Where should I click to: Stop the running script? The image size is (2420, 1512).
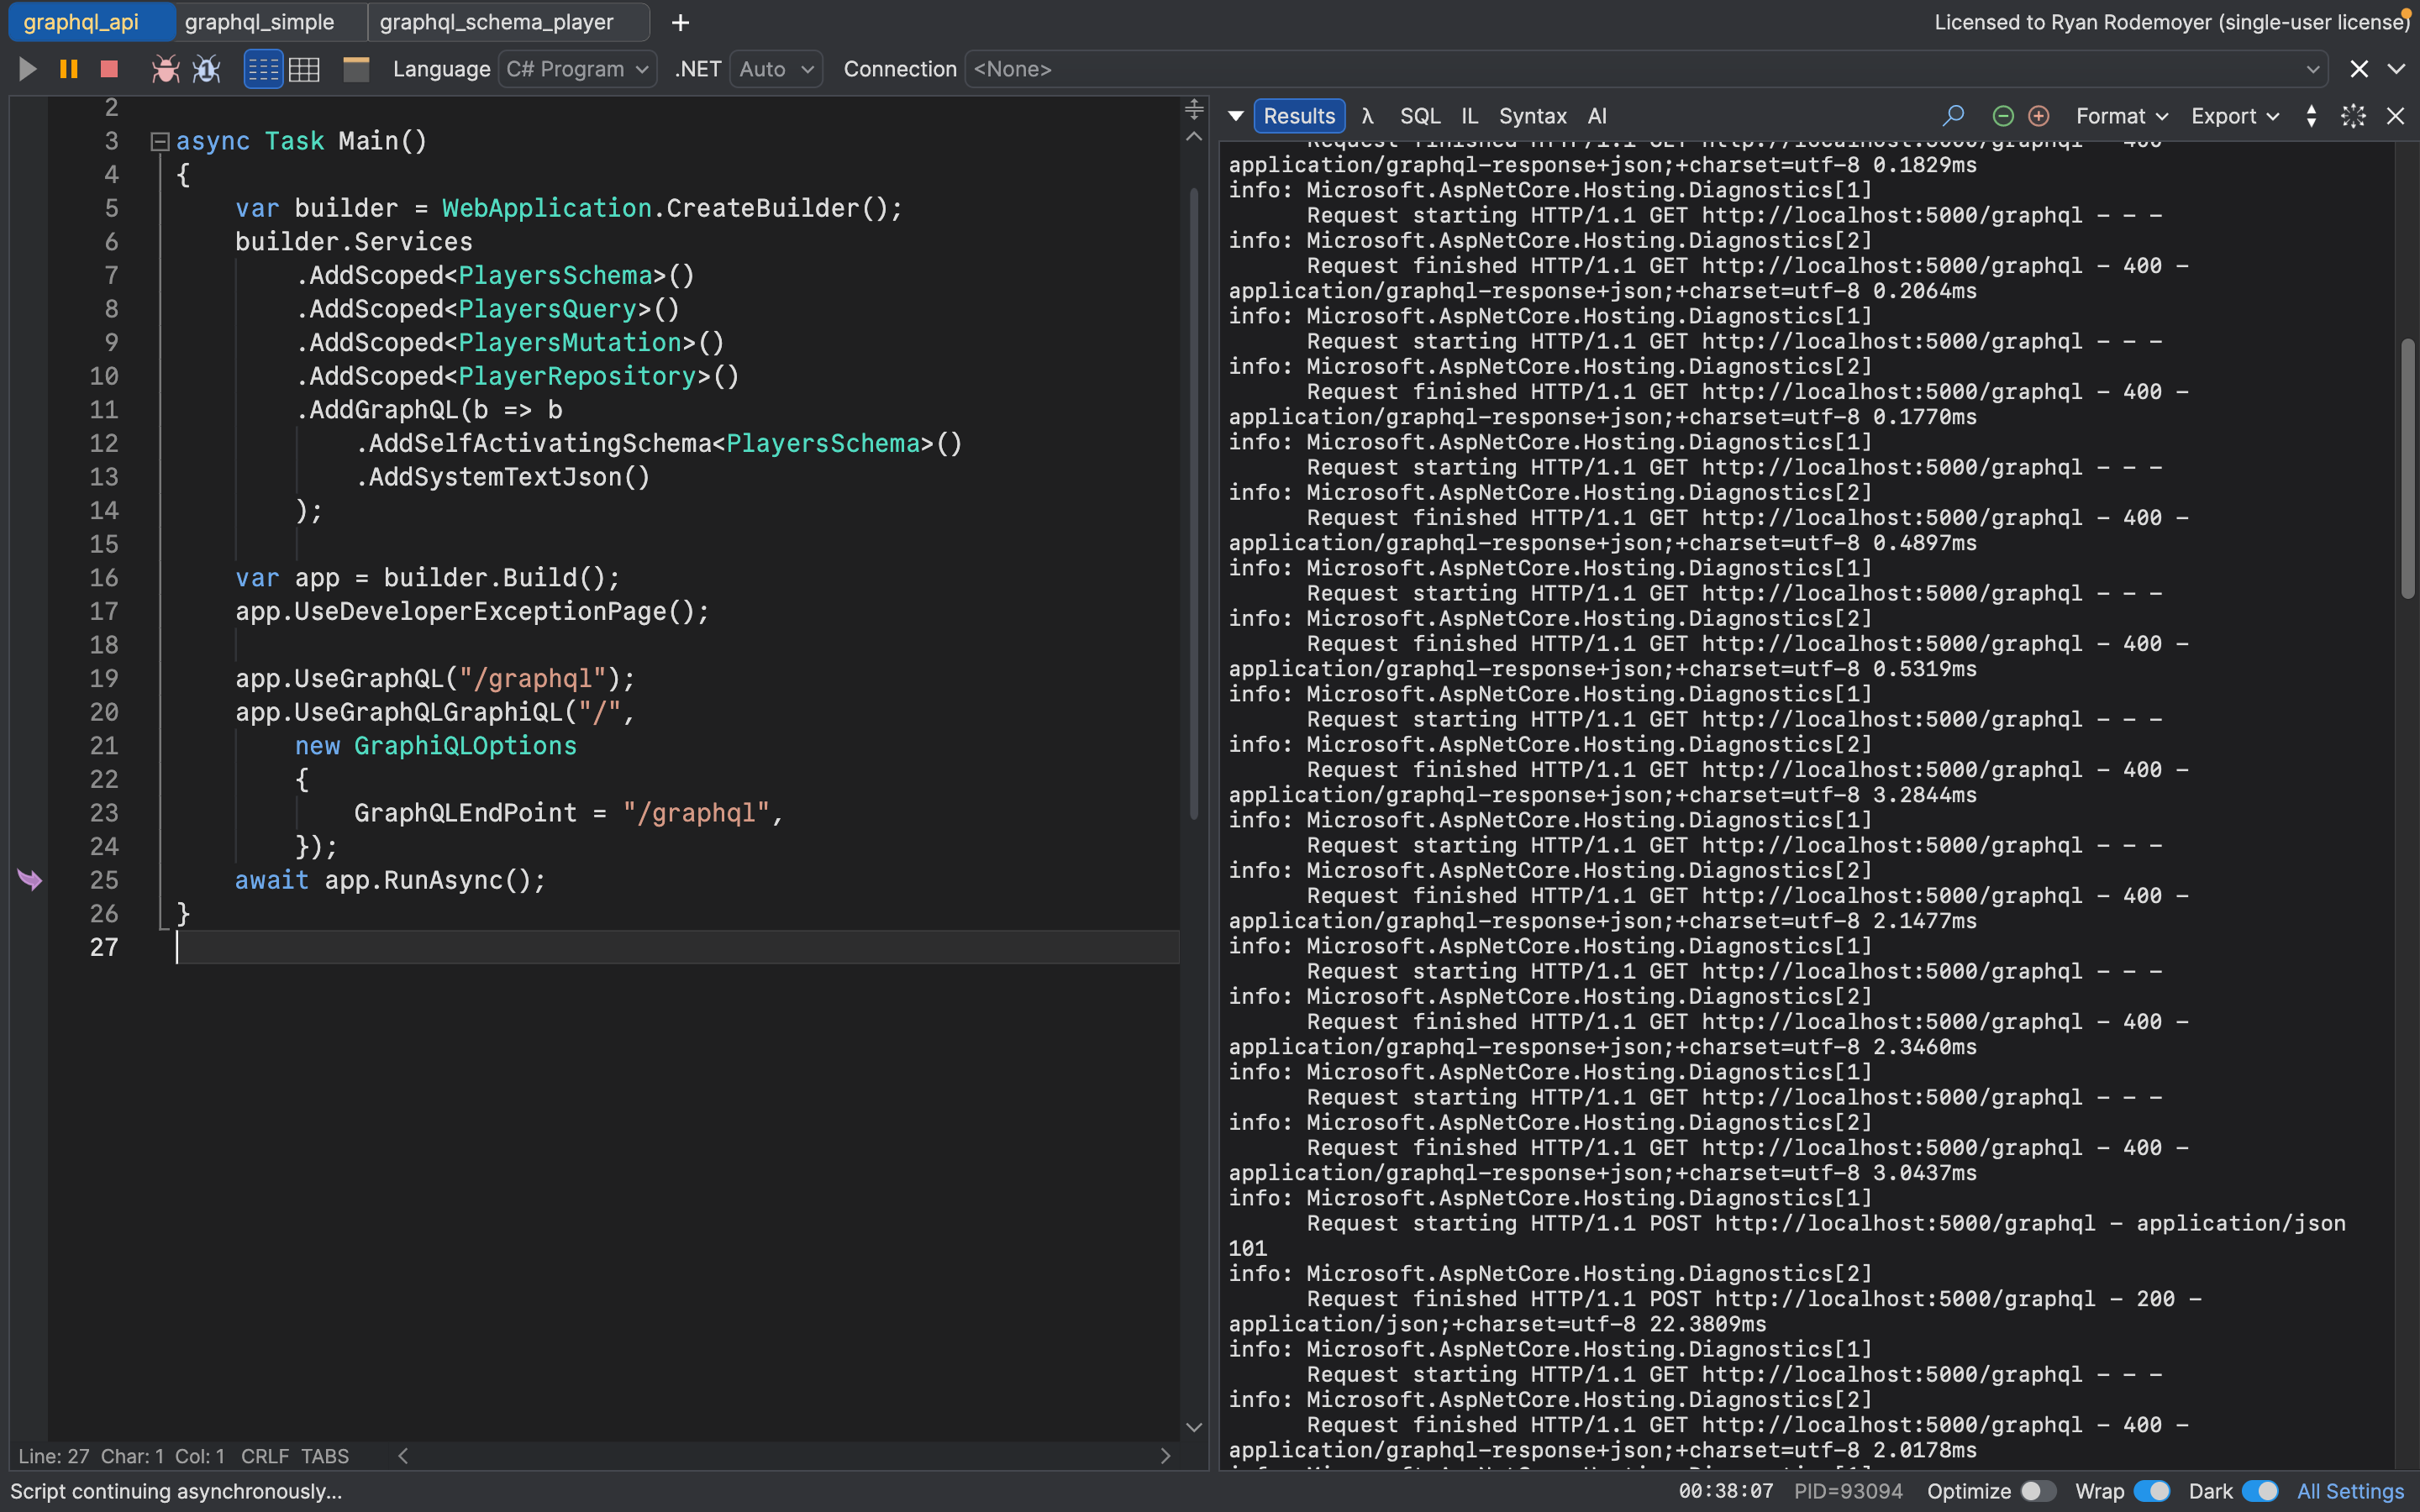tap(108, 69)
